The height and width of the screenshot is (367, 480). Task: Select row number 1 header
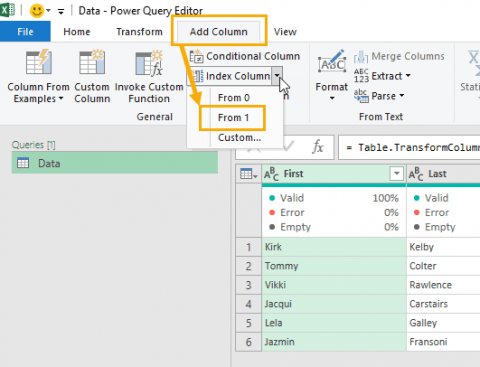pyautogui.click(x=248, y=247)
